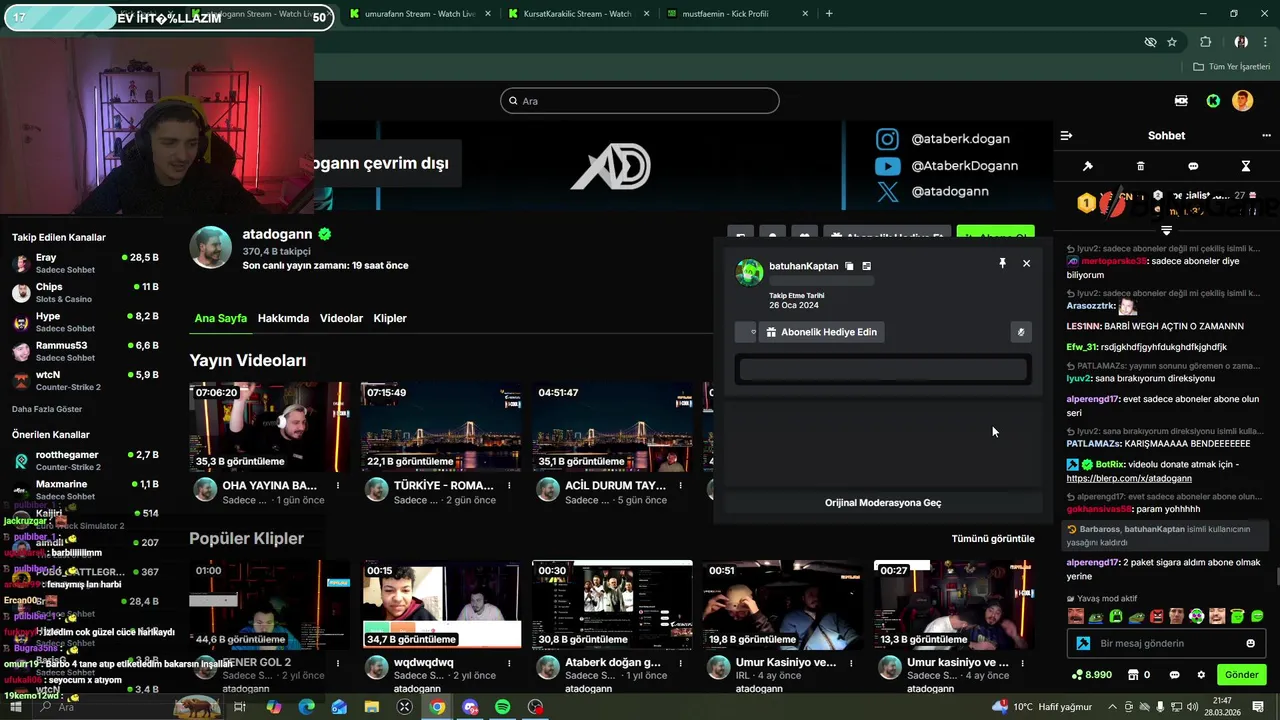Screen dimensions: 1280x720
Task: Open the wqdwqdwq clip thumbnail
Action: click(441, 604)
